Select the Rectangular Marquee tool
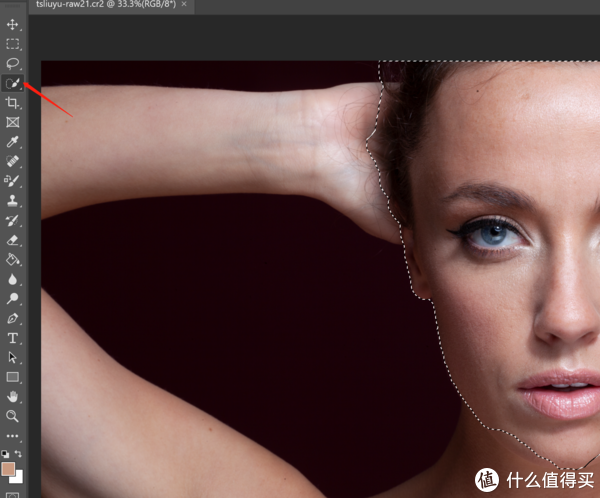 pyautogui.click(x=12, y=44)
